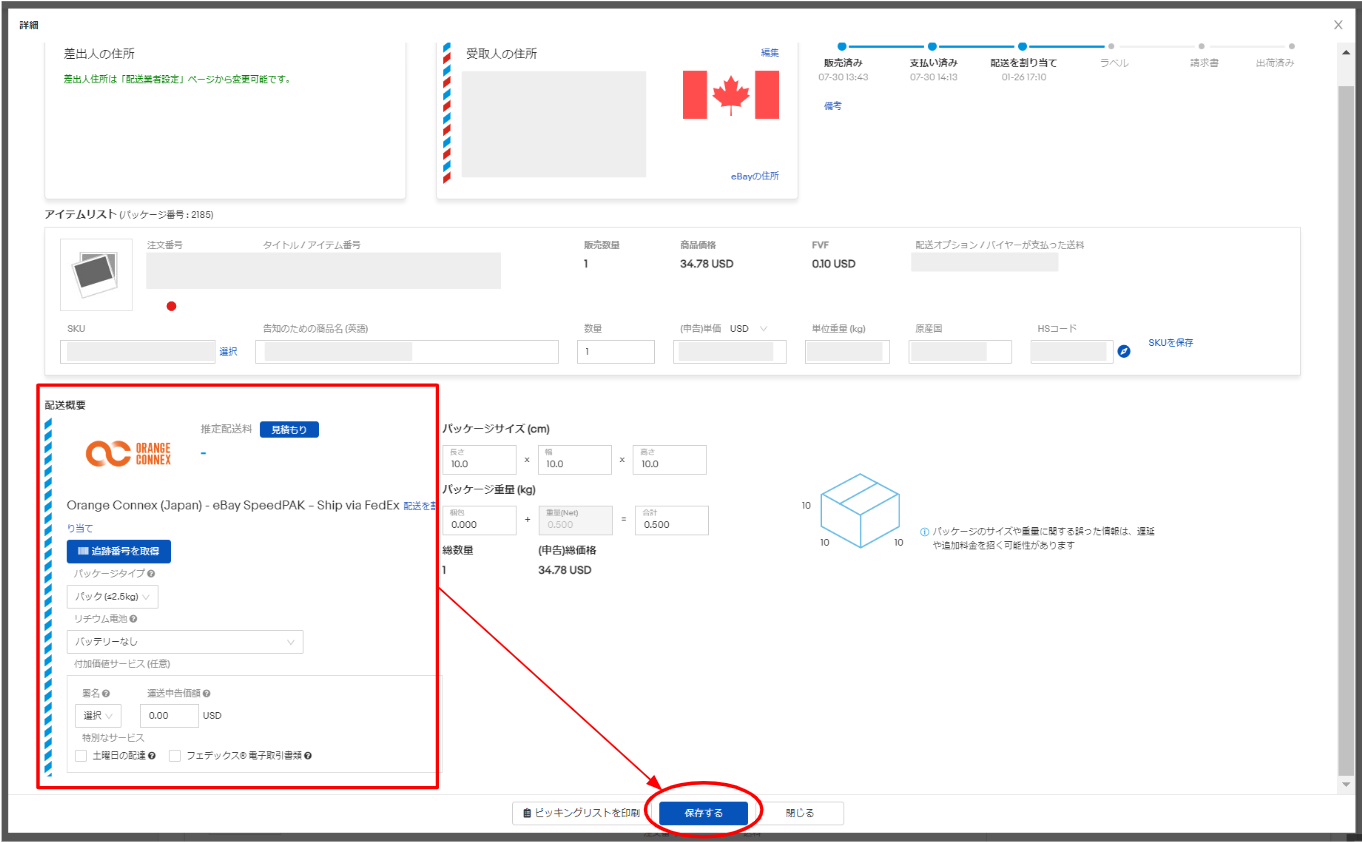Open the 署名 選択 dropdown
This screenshot has width=1362, height=842.
pyautogui.click(x=98, y=716)
